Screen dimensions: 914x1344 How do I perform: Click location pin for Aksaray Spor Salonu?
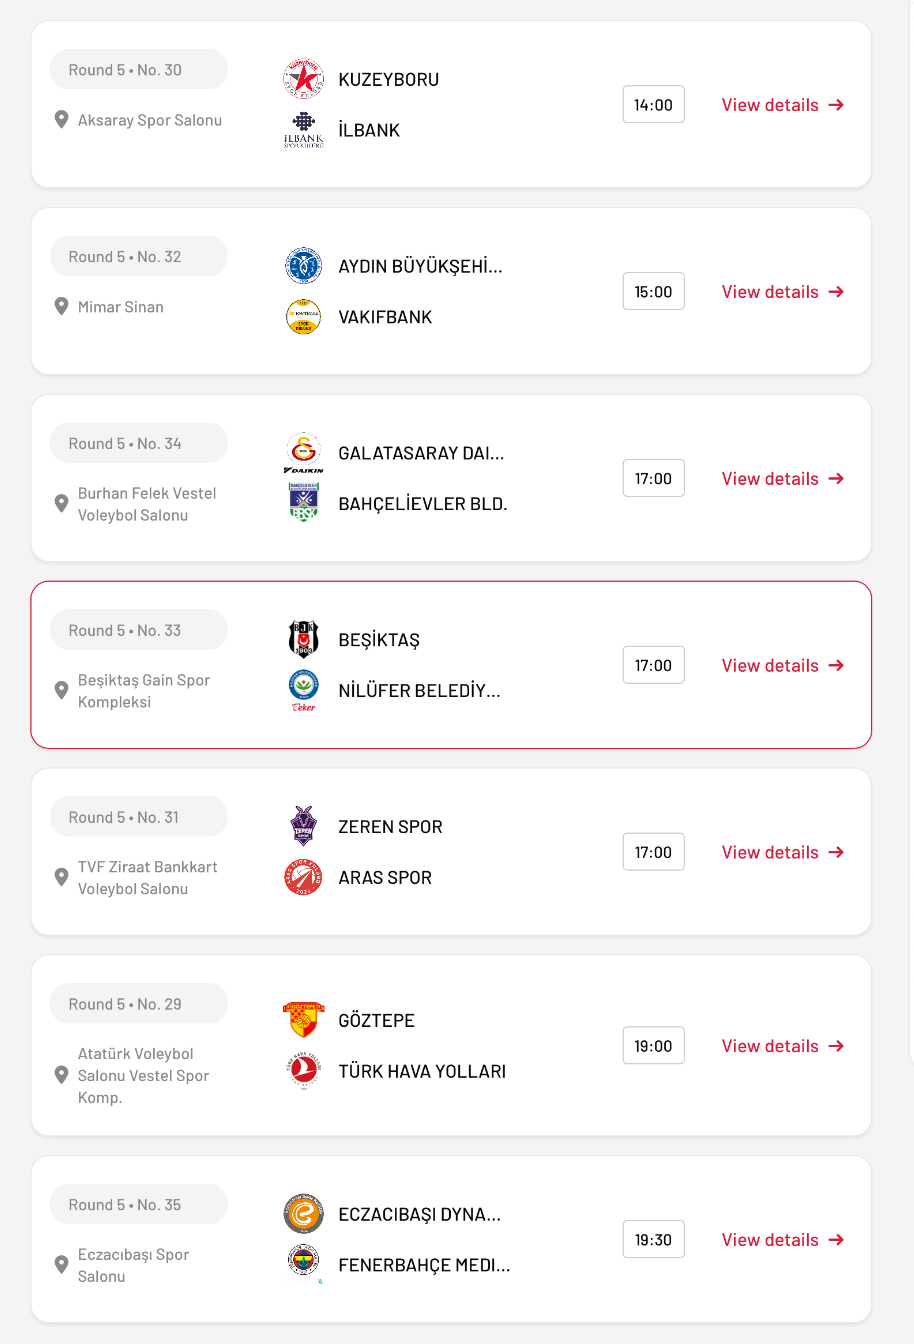pos(61,120)
